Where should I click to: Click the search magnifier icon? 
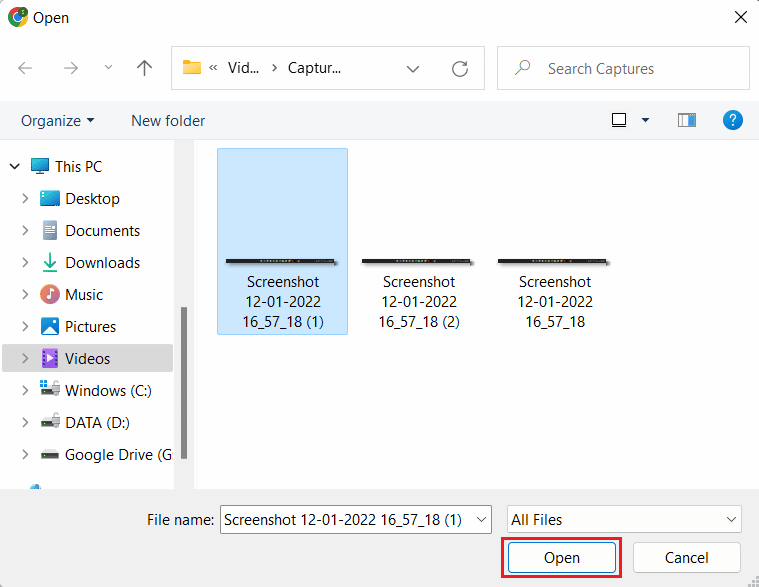coord(522,68)
